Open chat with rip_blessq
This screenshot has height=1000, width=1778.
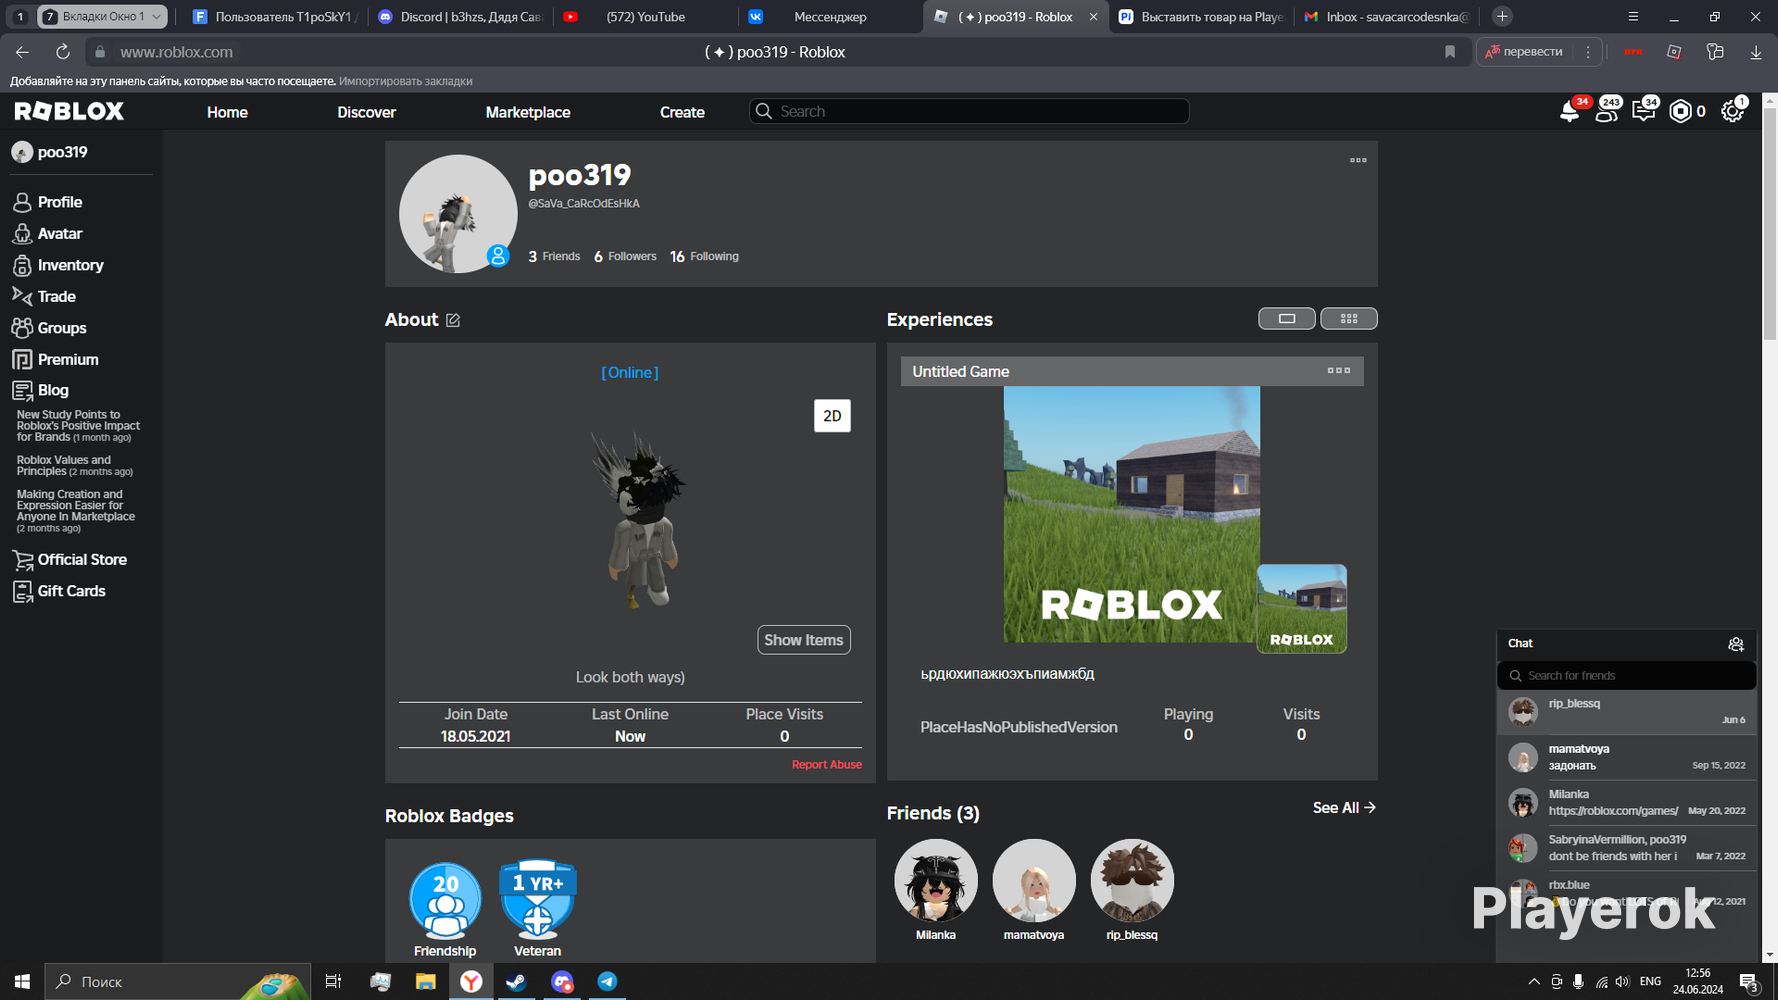(1627, 712)
